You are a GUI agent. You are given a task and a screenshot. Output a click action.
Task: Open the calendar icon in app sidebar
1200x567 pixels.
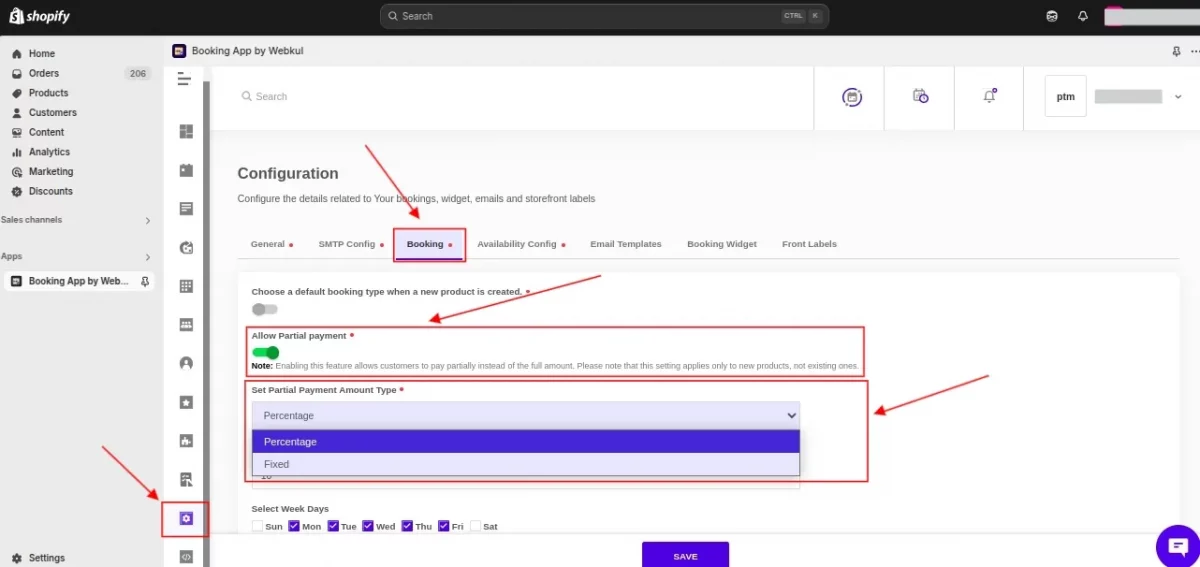coord(186,170)
